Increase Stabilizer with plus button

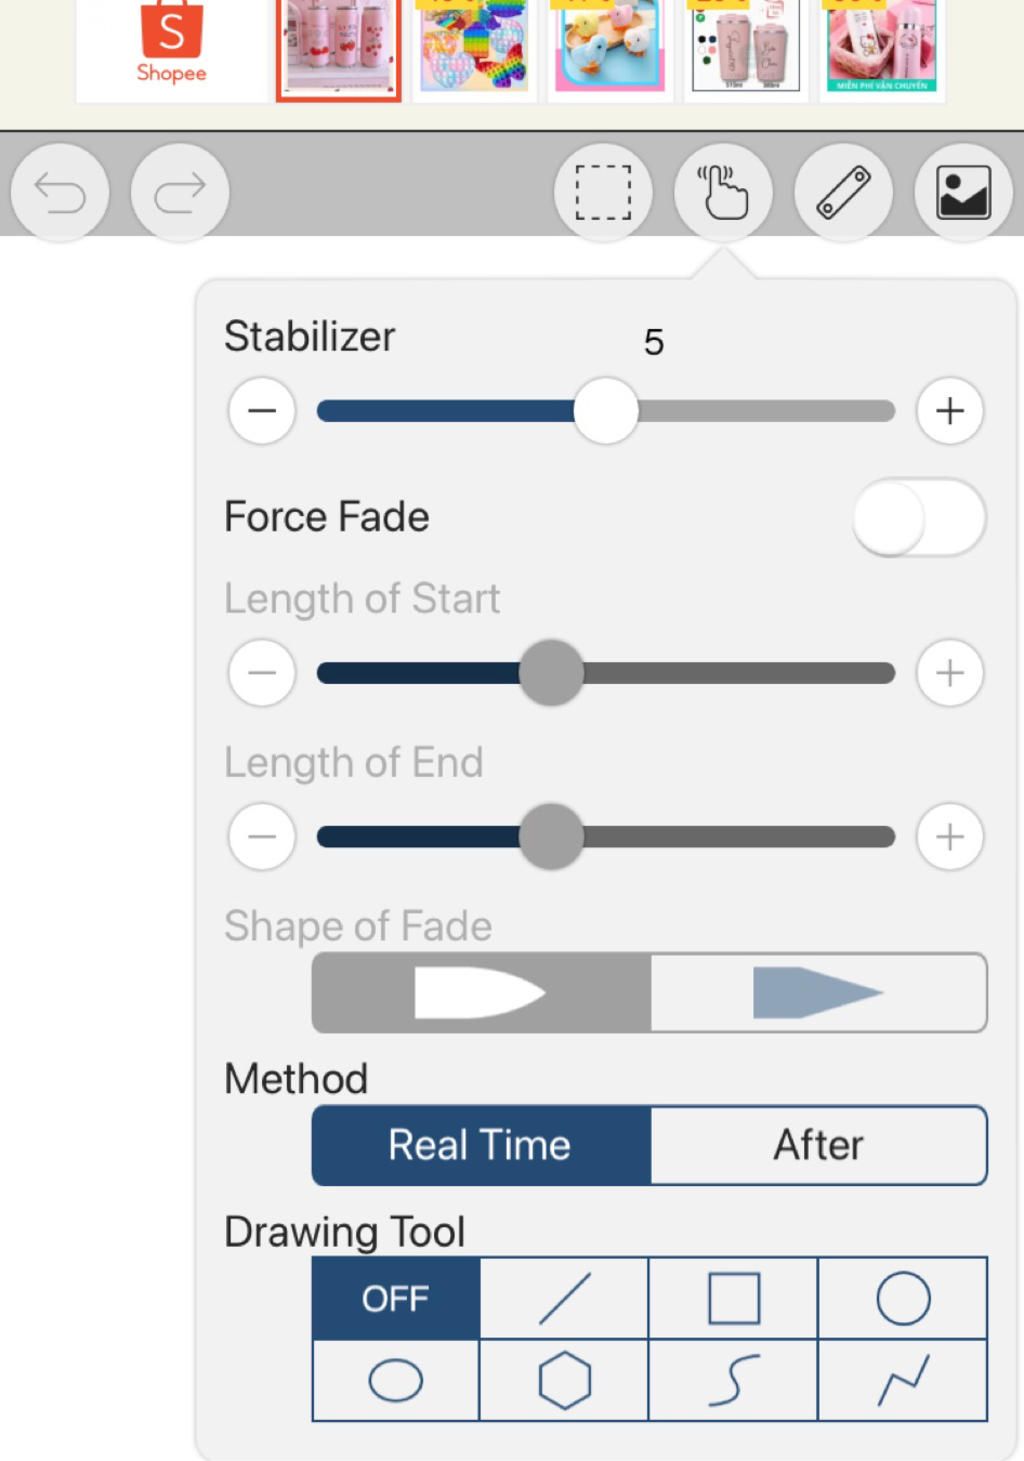[950, 411]
